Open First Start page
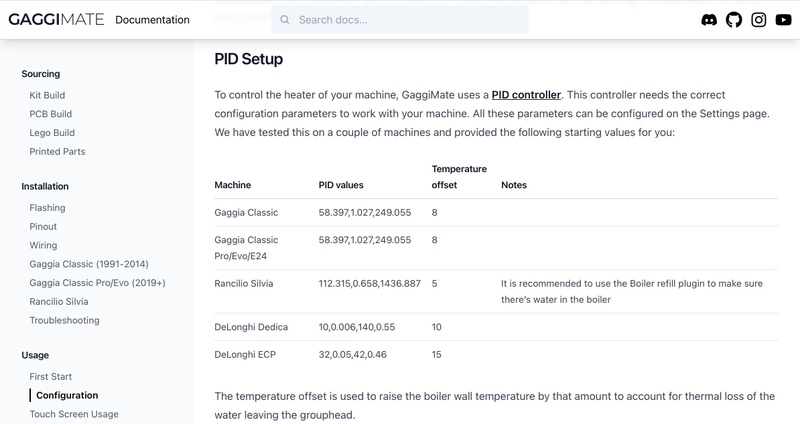800x424 pixels. coord(51,377)
